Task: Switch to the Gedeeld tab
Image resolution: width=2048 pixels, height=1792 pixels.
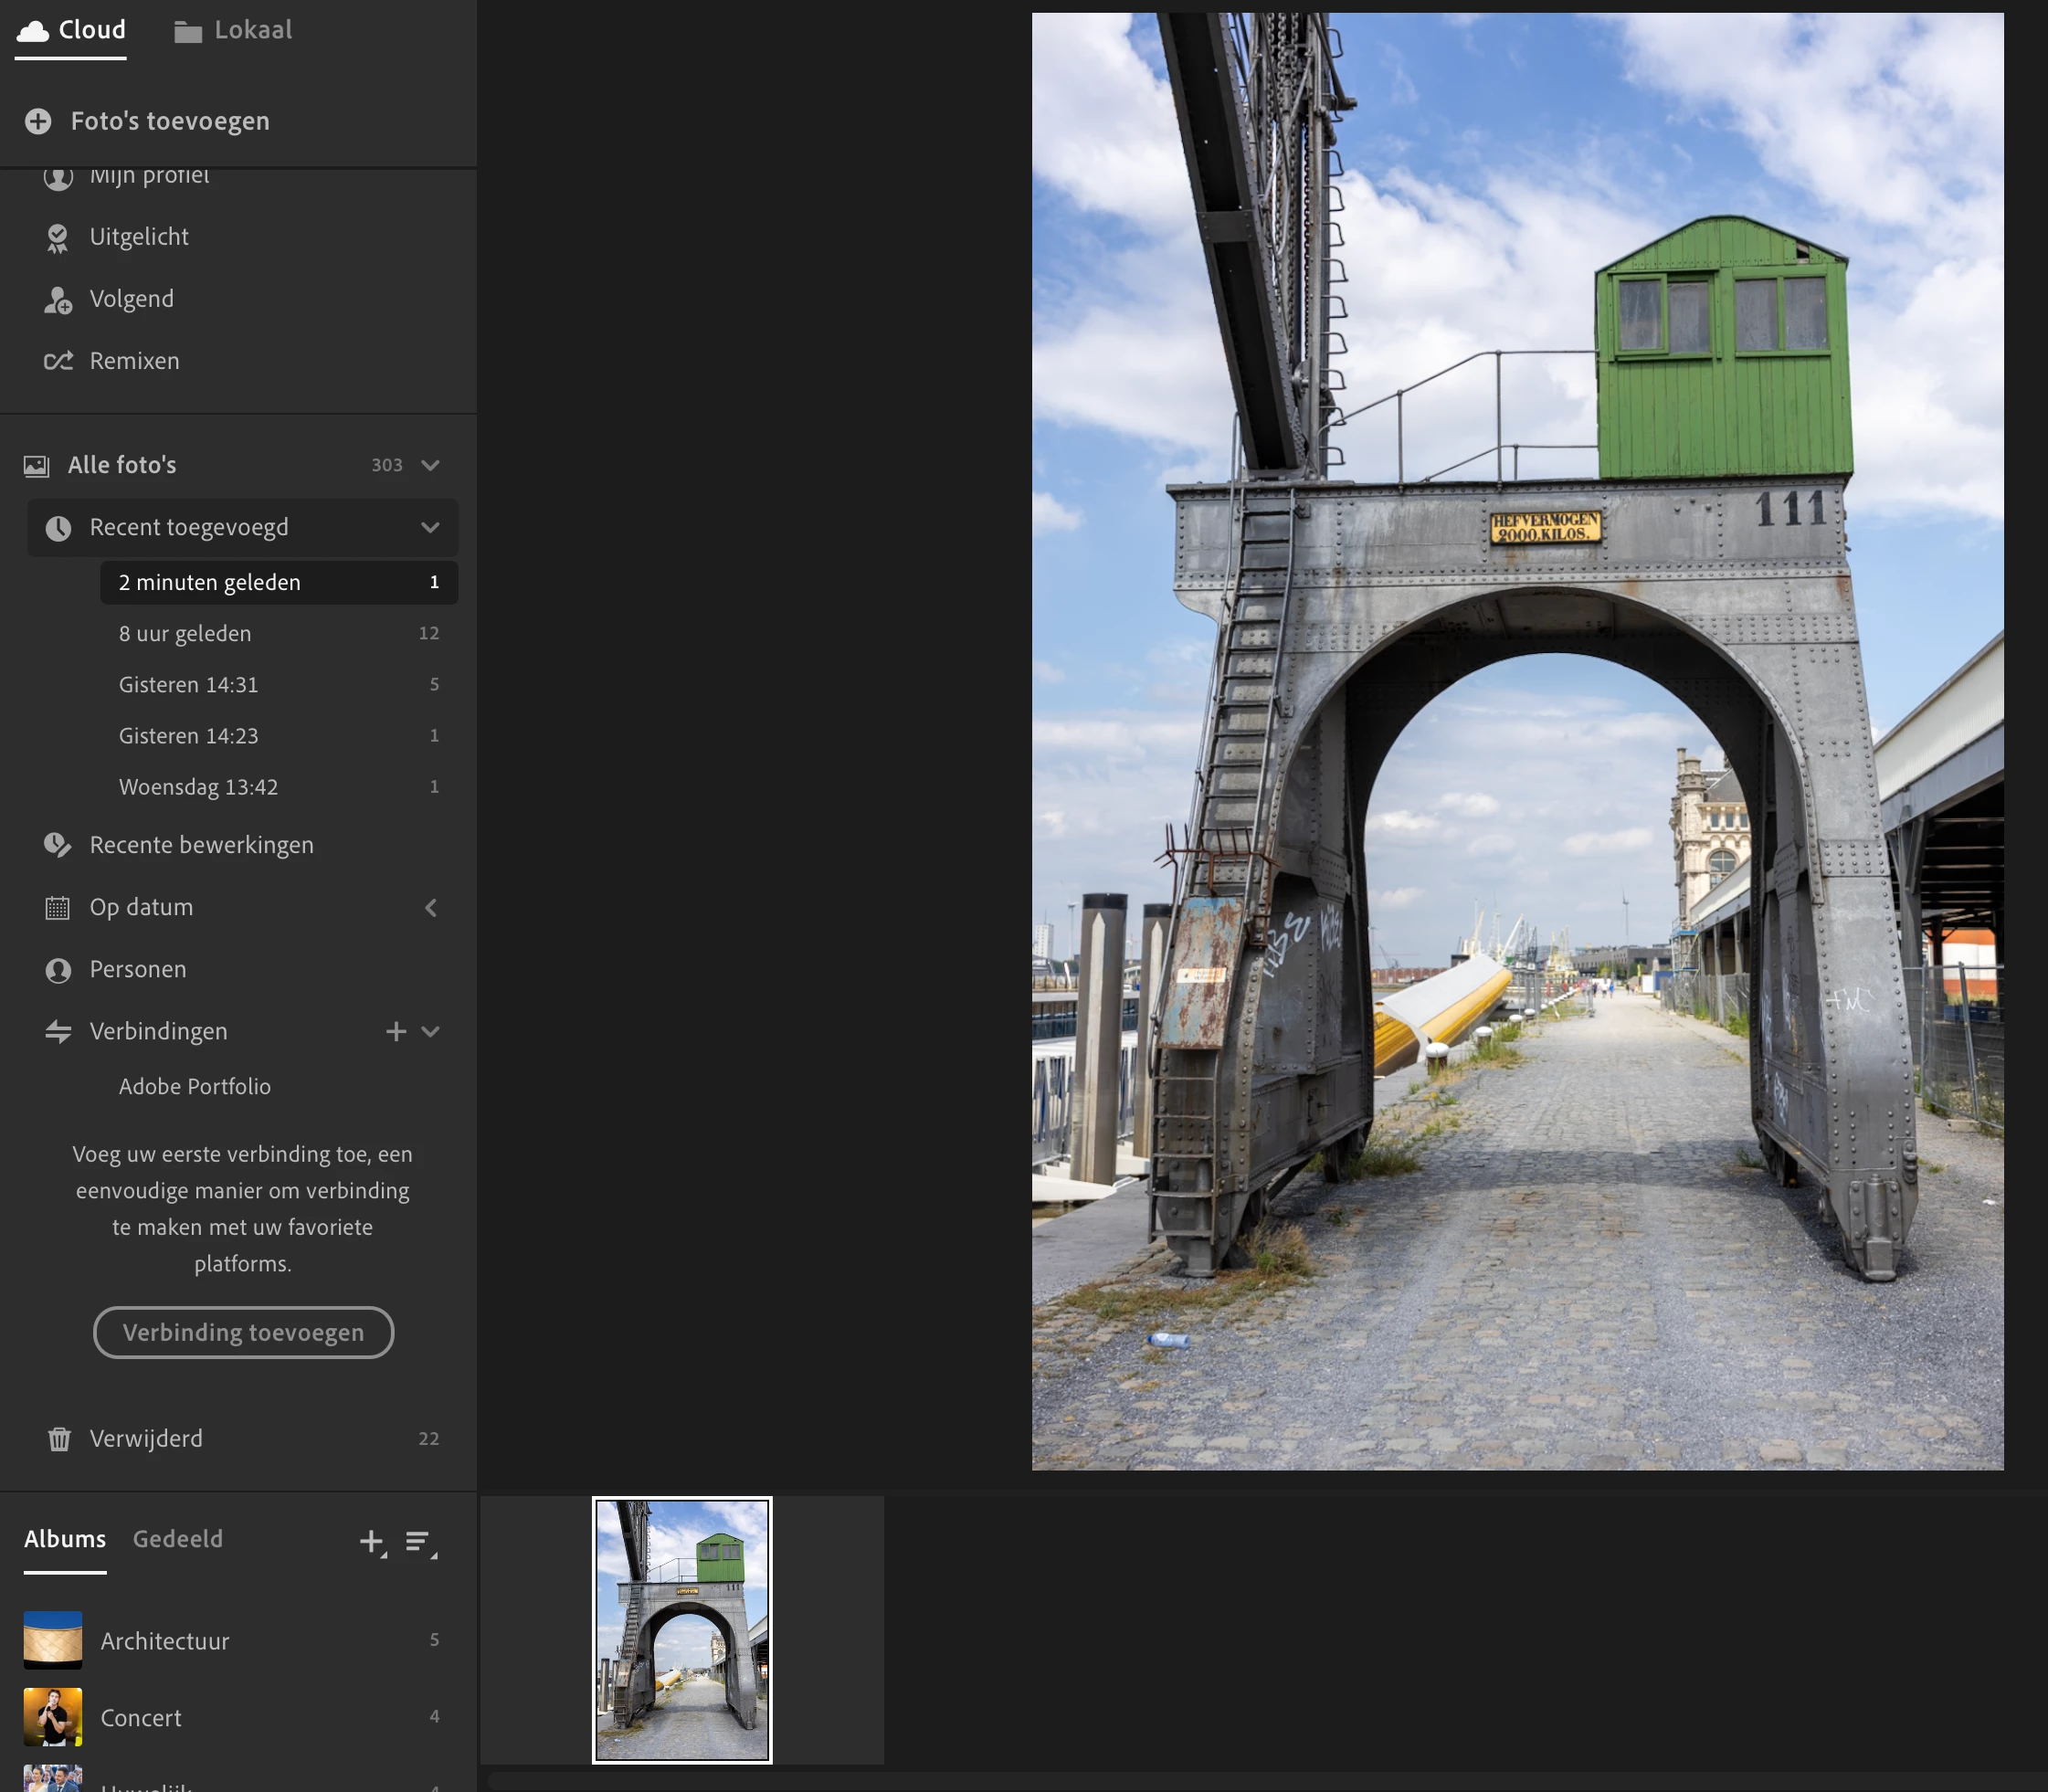Action: point(178,1539)
